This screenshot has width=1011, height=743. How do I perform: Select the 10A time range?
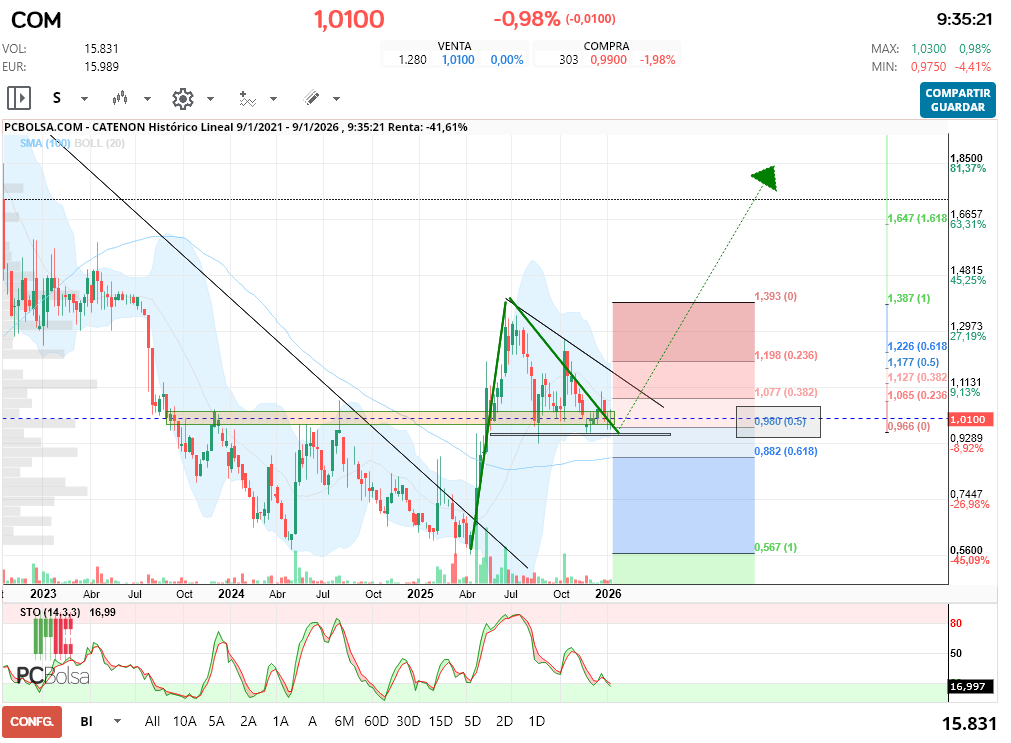tap(184, 721)
